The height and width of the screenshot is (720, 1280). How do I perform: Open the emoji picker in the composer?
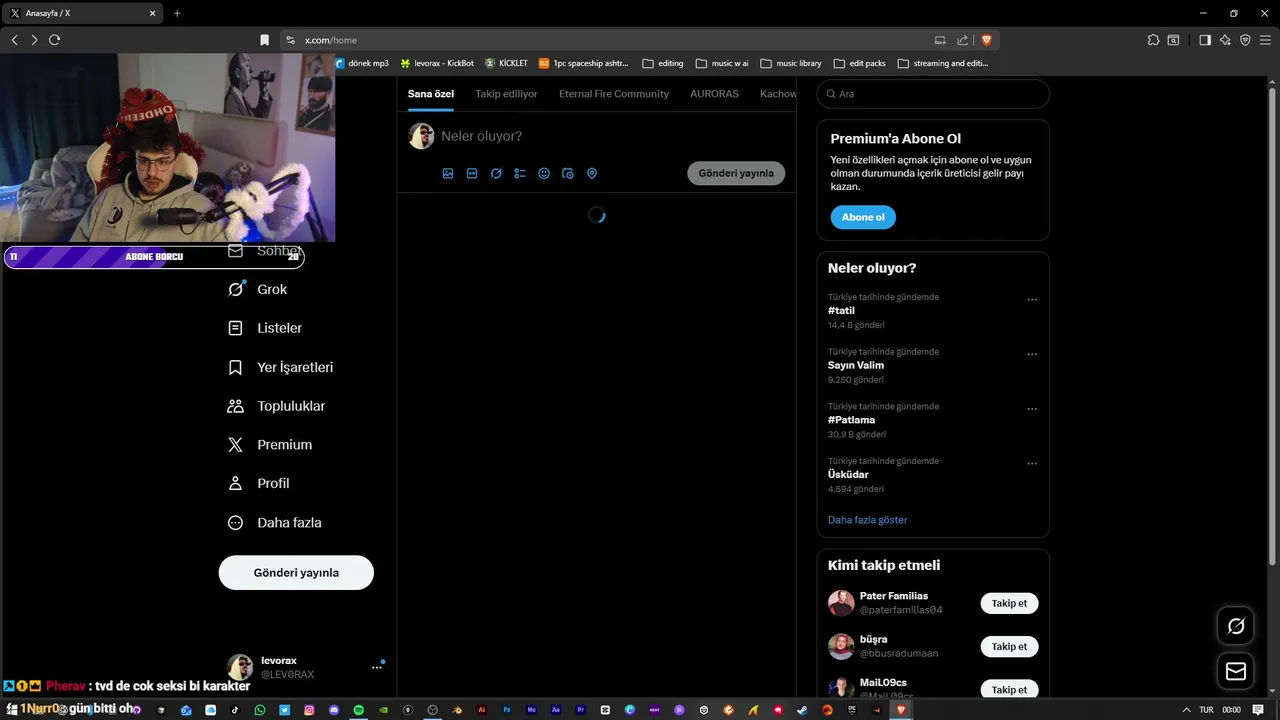coord(544,173)
